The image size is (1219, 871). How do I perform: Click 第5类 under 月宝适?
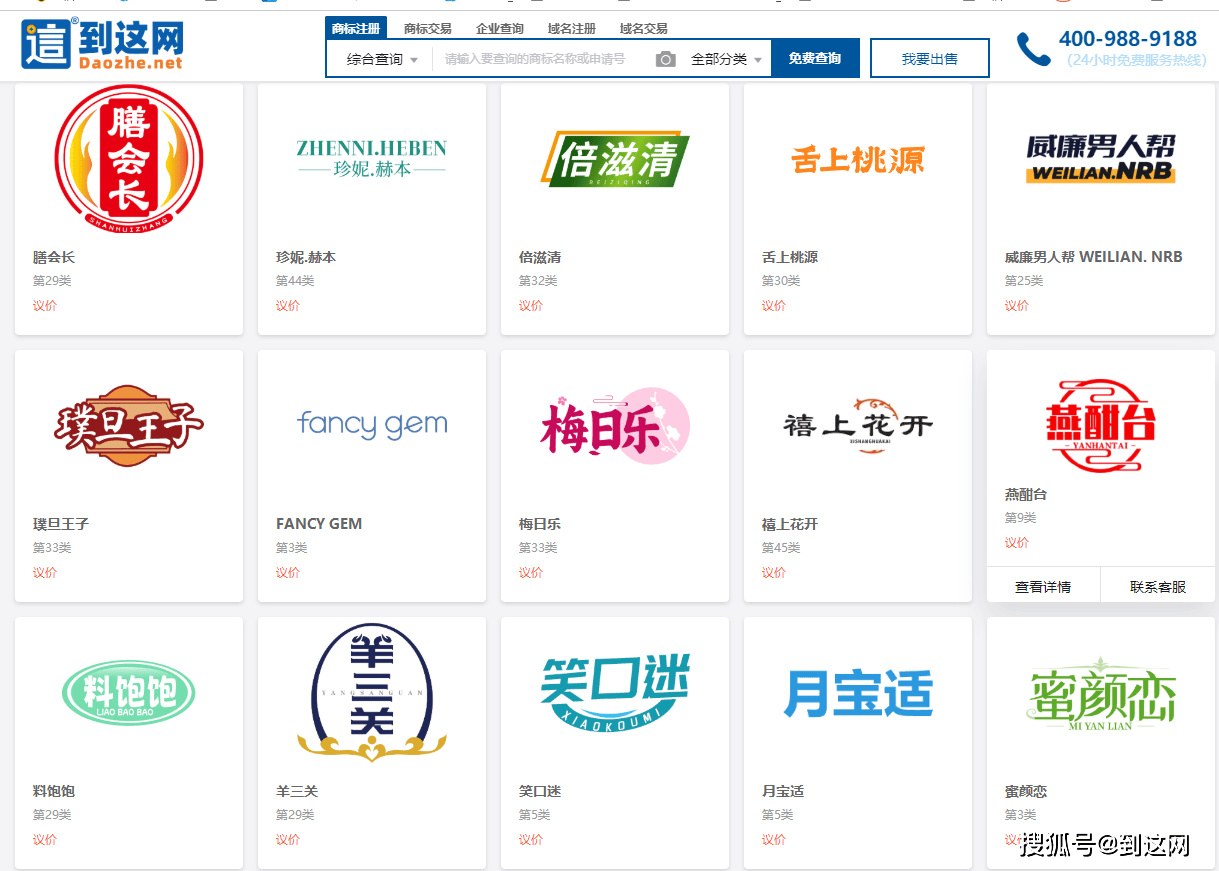point(777,815)
